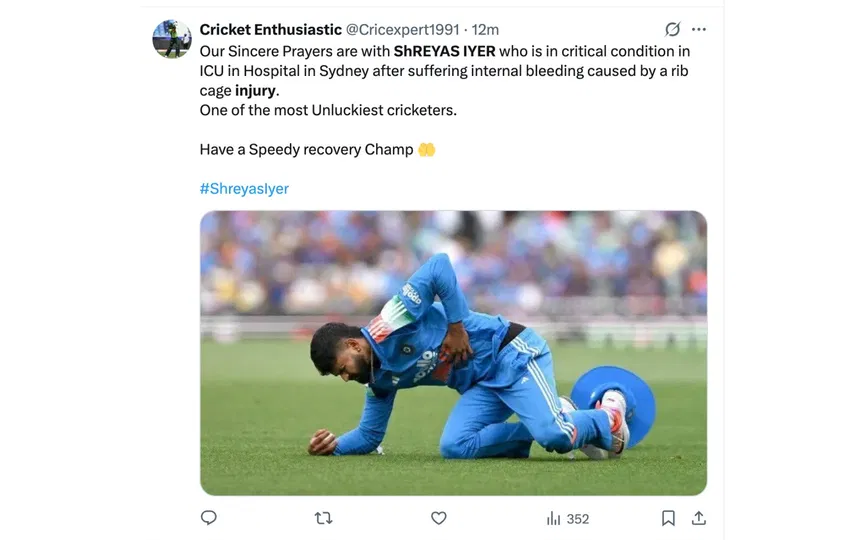Open the post via the 12m timestamp
The height and width of the screenshot is (540, 864).
click(x=485, y=30)
